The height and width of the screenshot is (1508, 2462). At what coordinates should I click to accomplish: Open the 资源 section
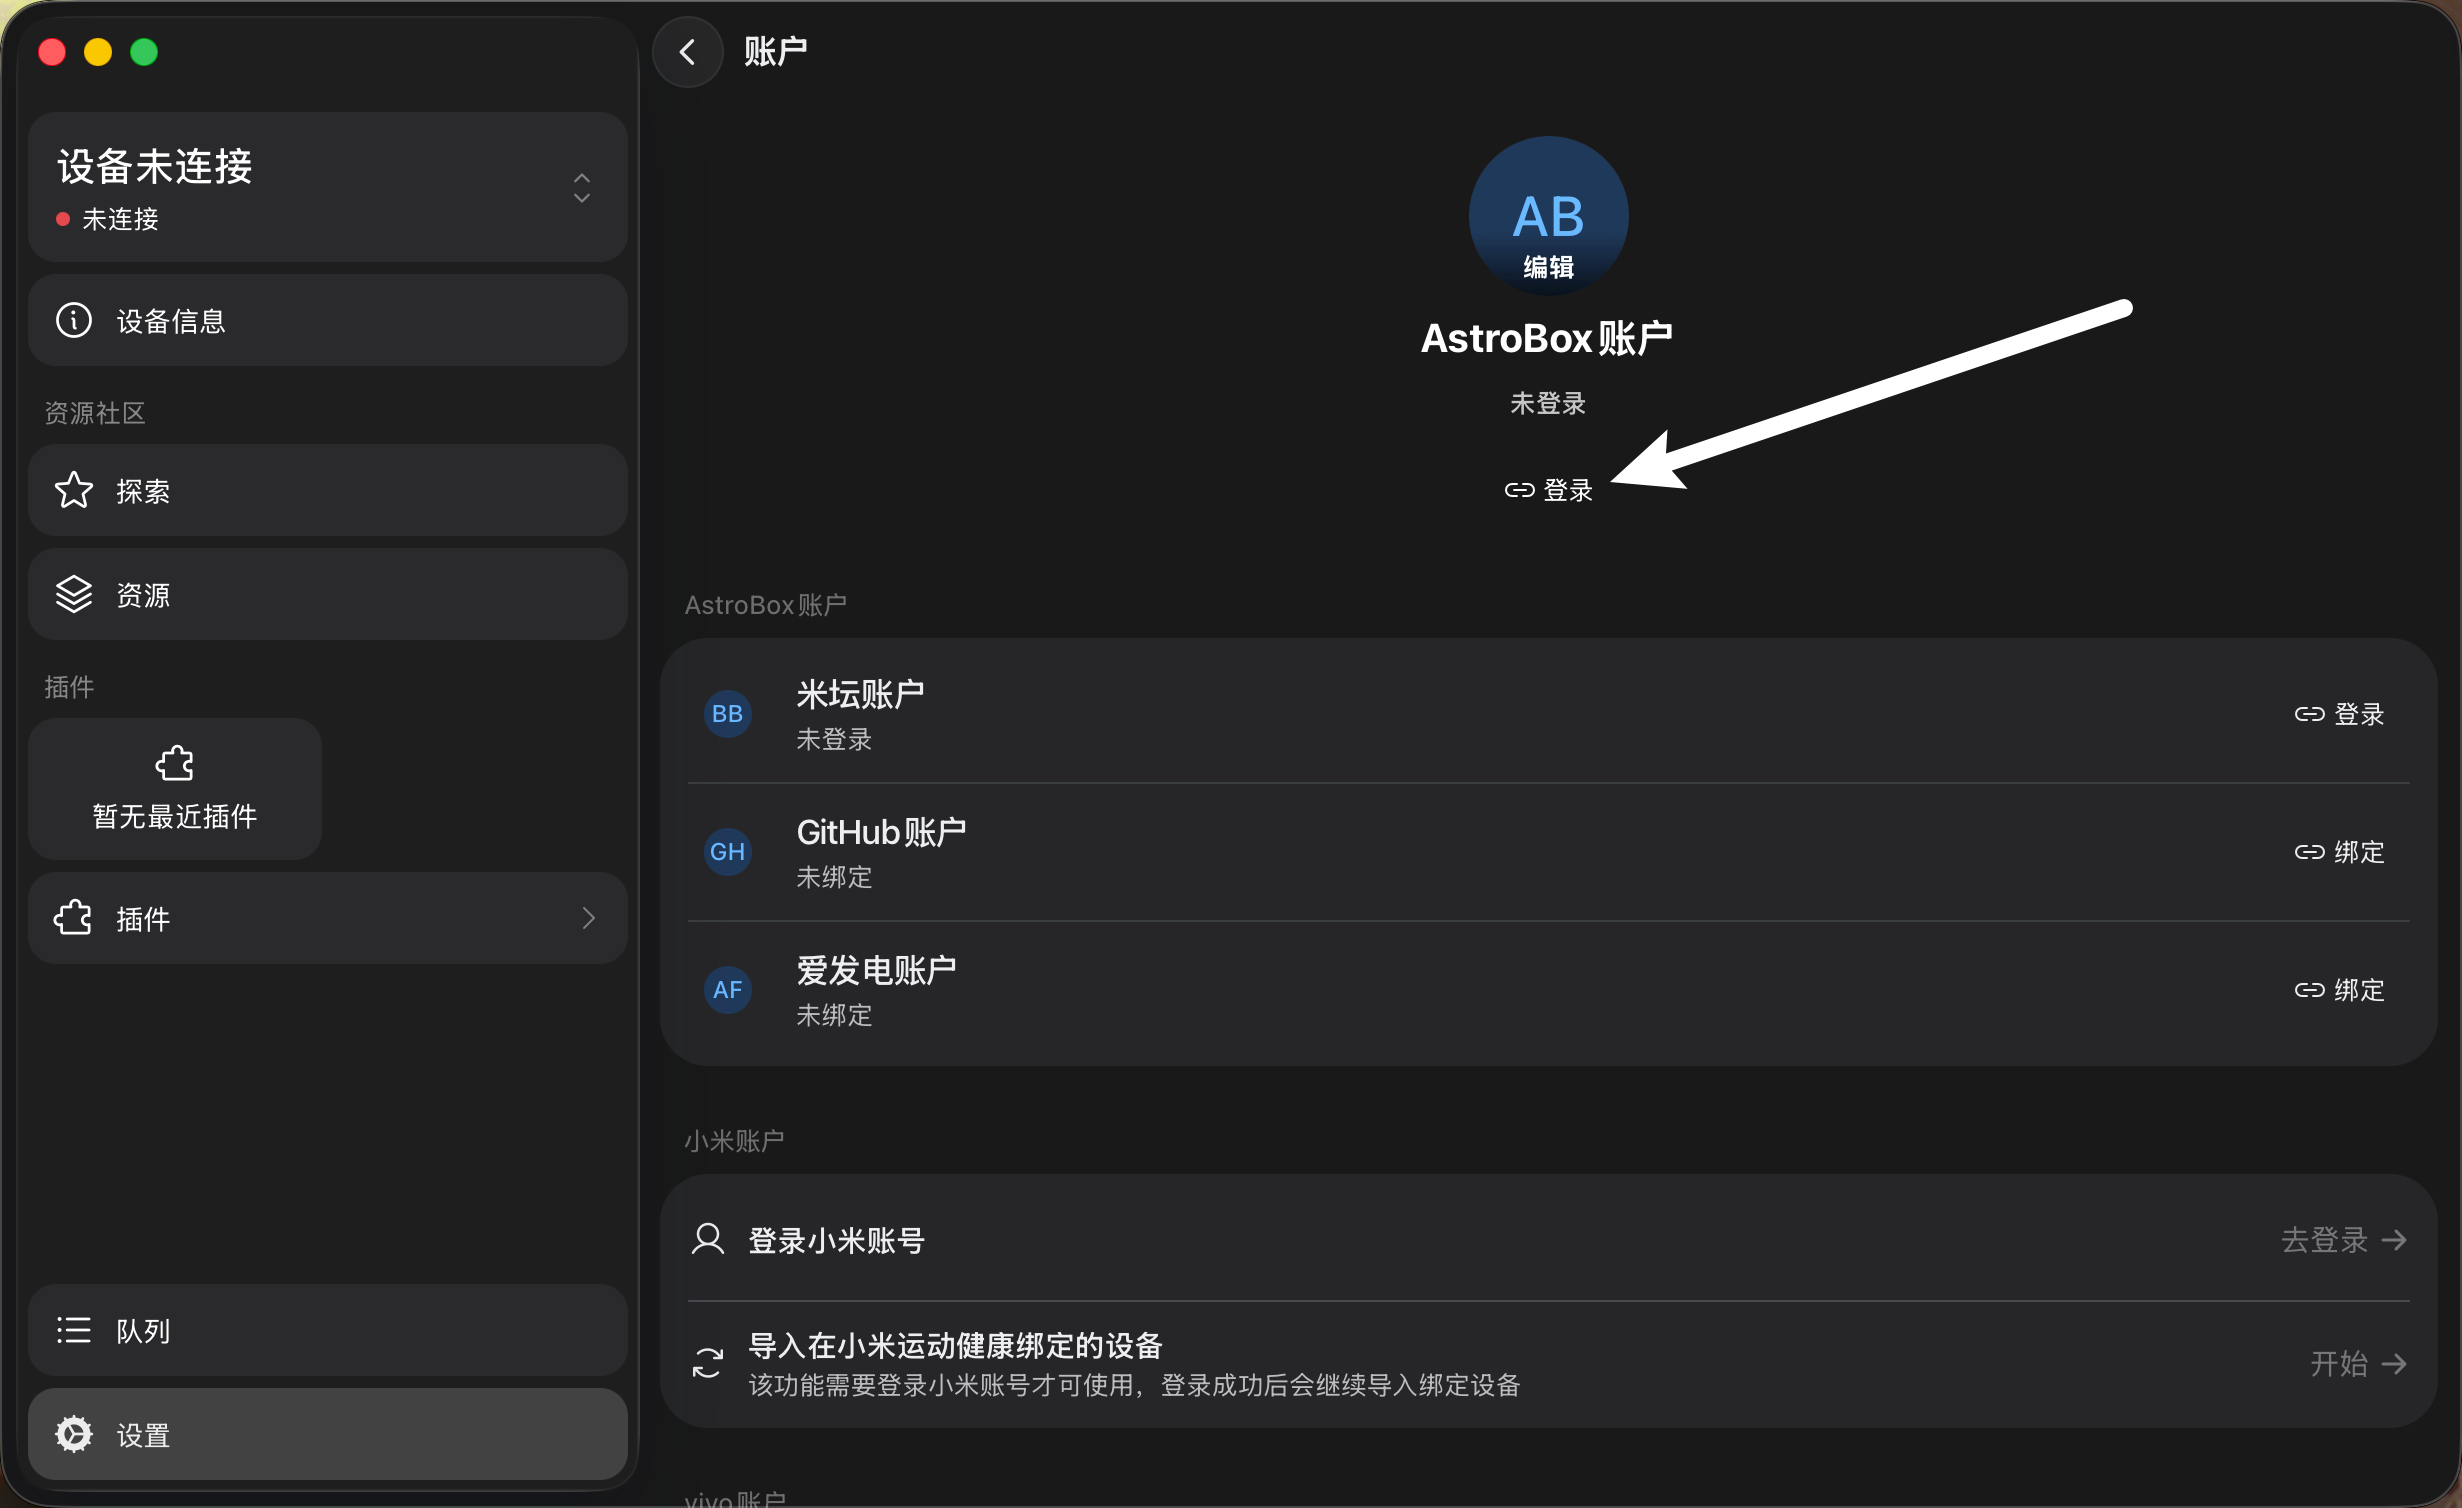click(328, 594)
